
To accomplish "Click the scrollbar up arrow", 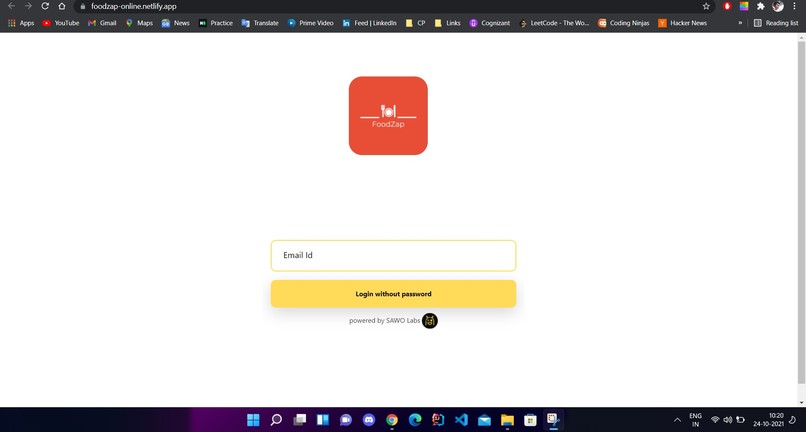I will pyautogui.click(x=801, y=38).
